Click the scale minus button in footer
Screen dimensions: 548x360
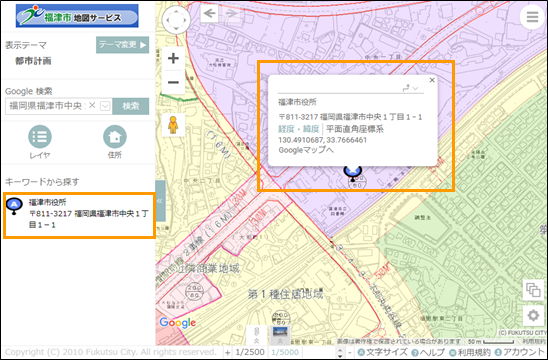pos(349,353)
